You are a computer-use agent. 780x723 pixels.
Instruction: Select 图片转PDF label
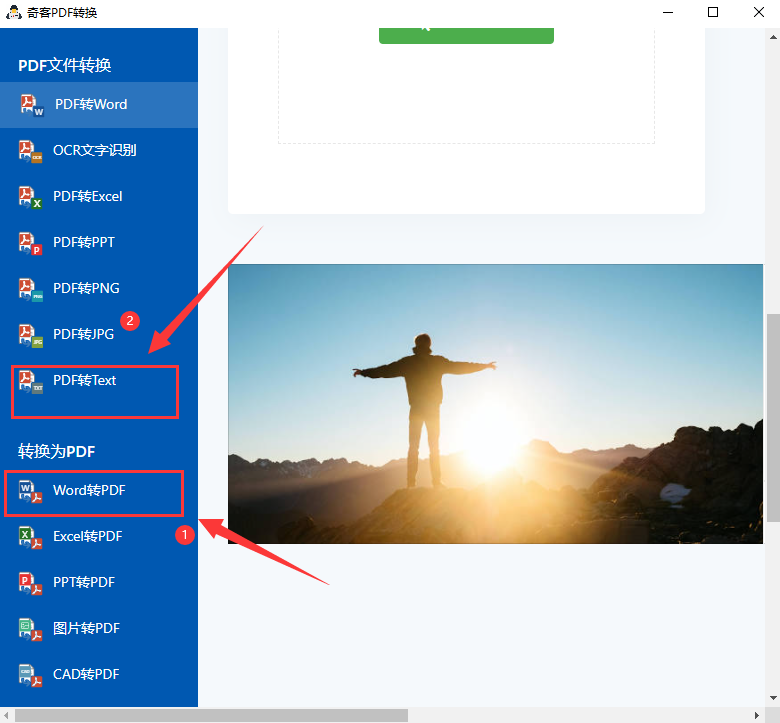click(86, 628)
